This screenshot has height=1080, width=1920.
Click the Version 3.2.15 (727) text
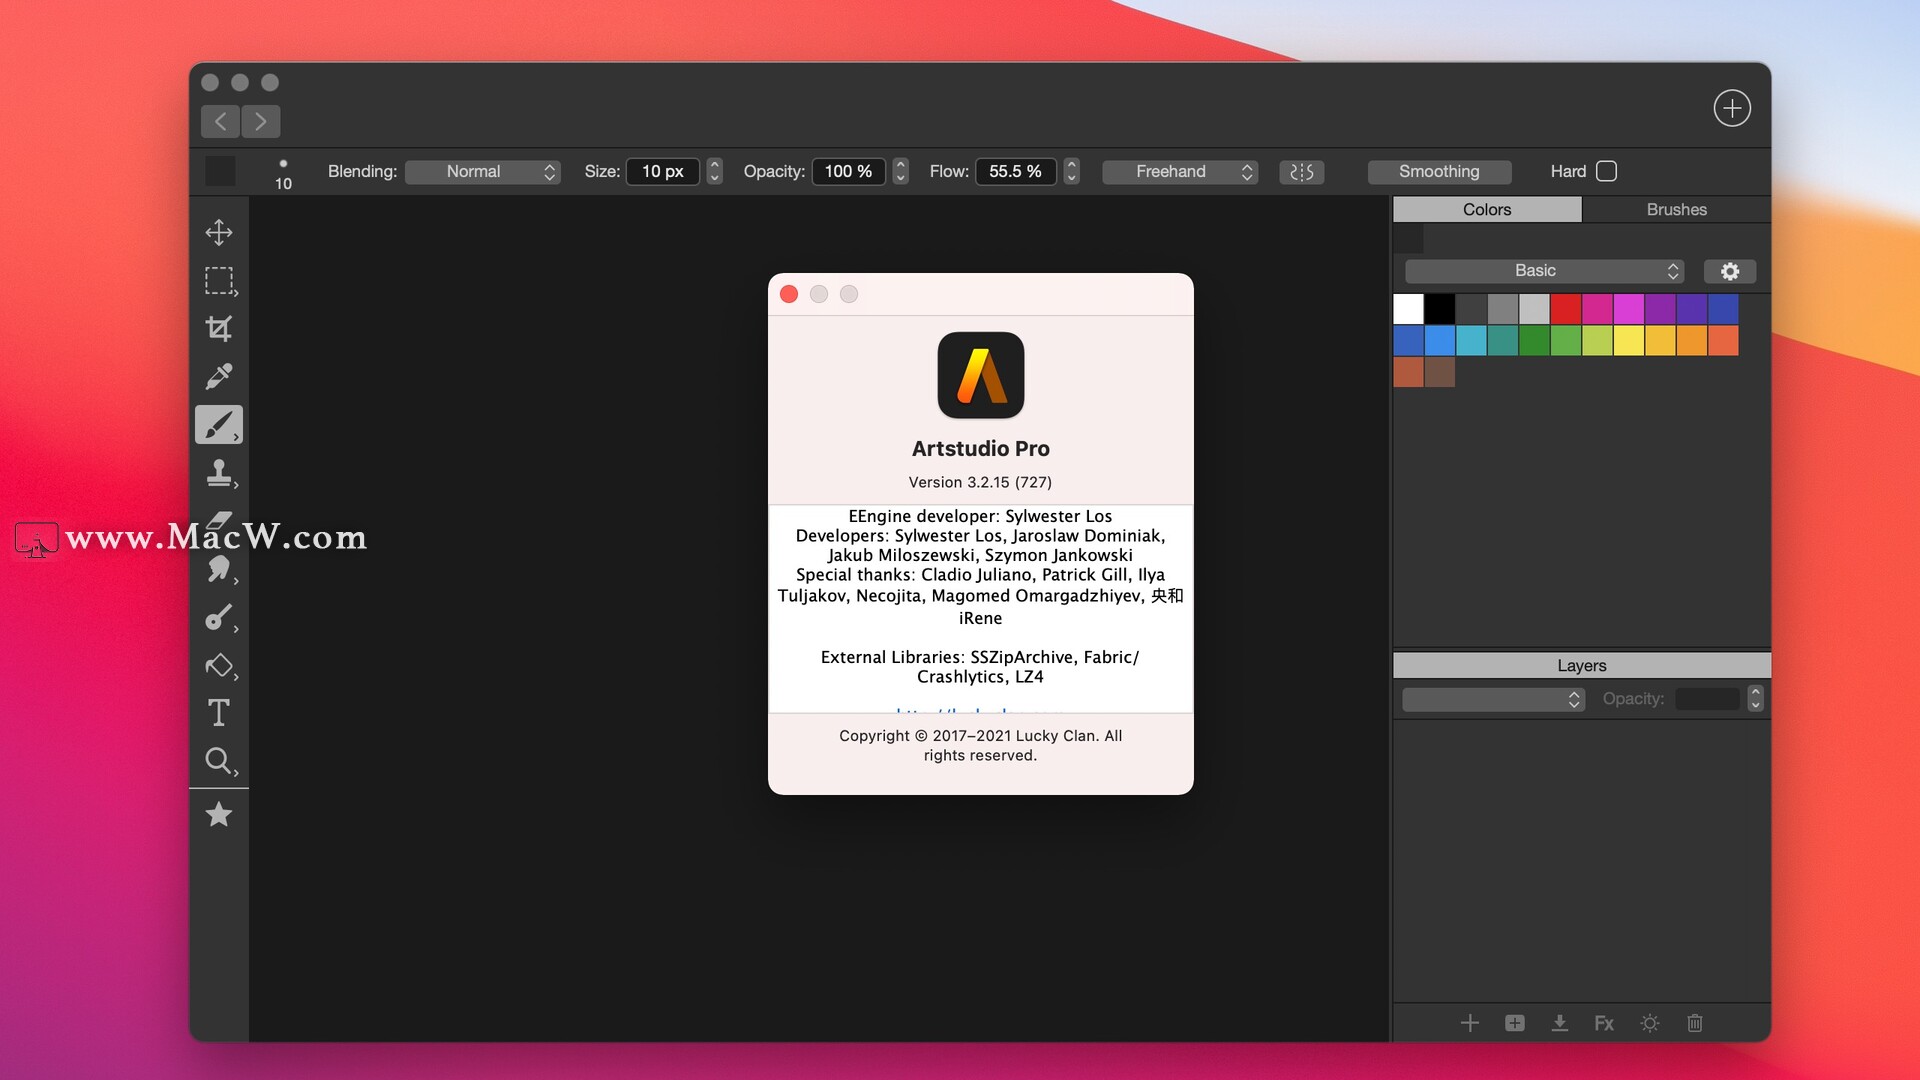[x=980, y=482]
